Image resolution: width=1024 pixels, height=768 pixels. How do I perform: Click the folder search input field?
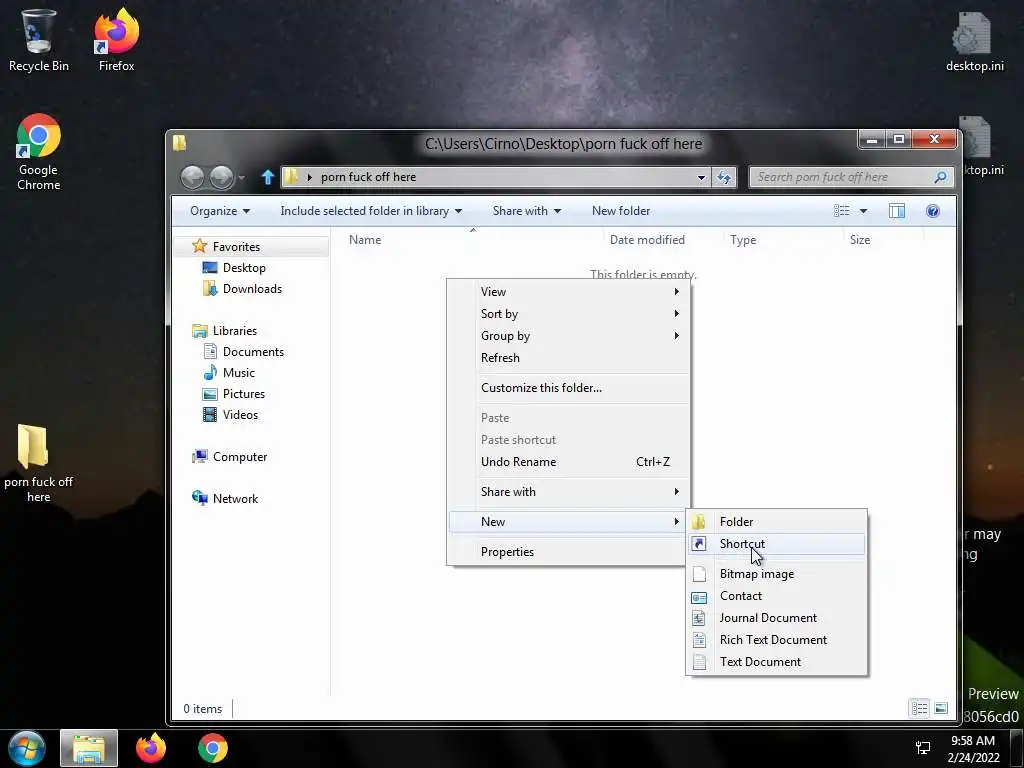(x=842, y=177)
